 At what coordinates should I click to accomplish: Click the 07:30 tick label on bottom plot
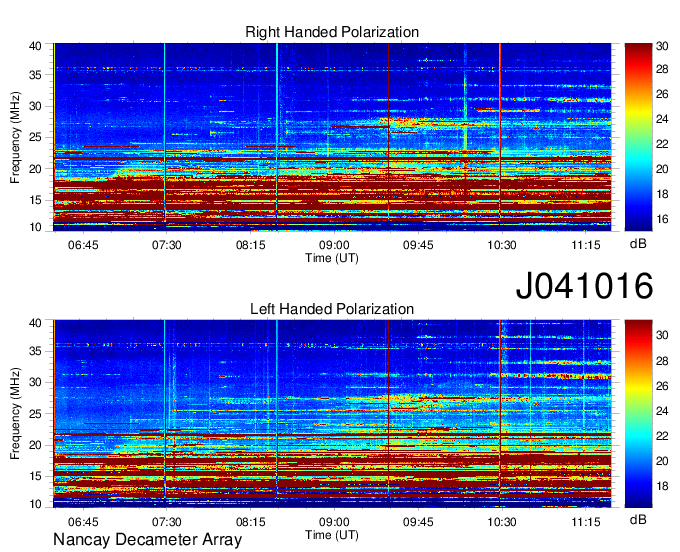167,522
